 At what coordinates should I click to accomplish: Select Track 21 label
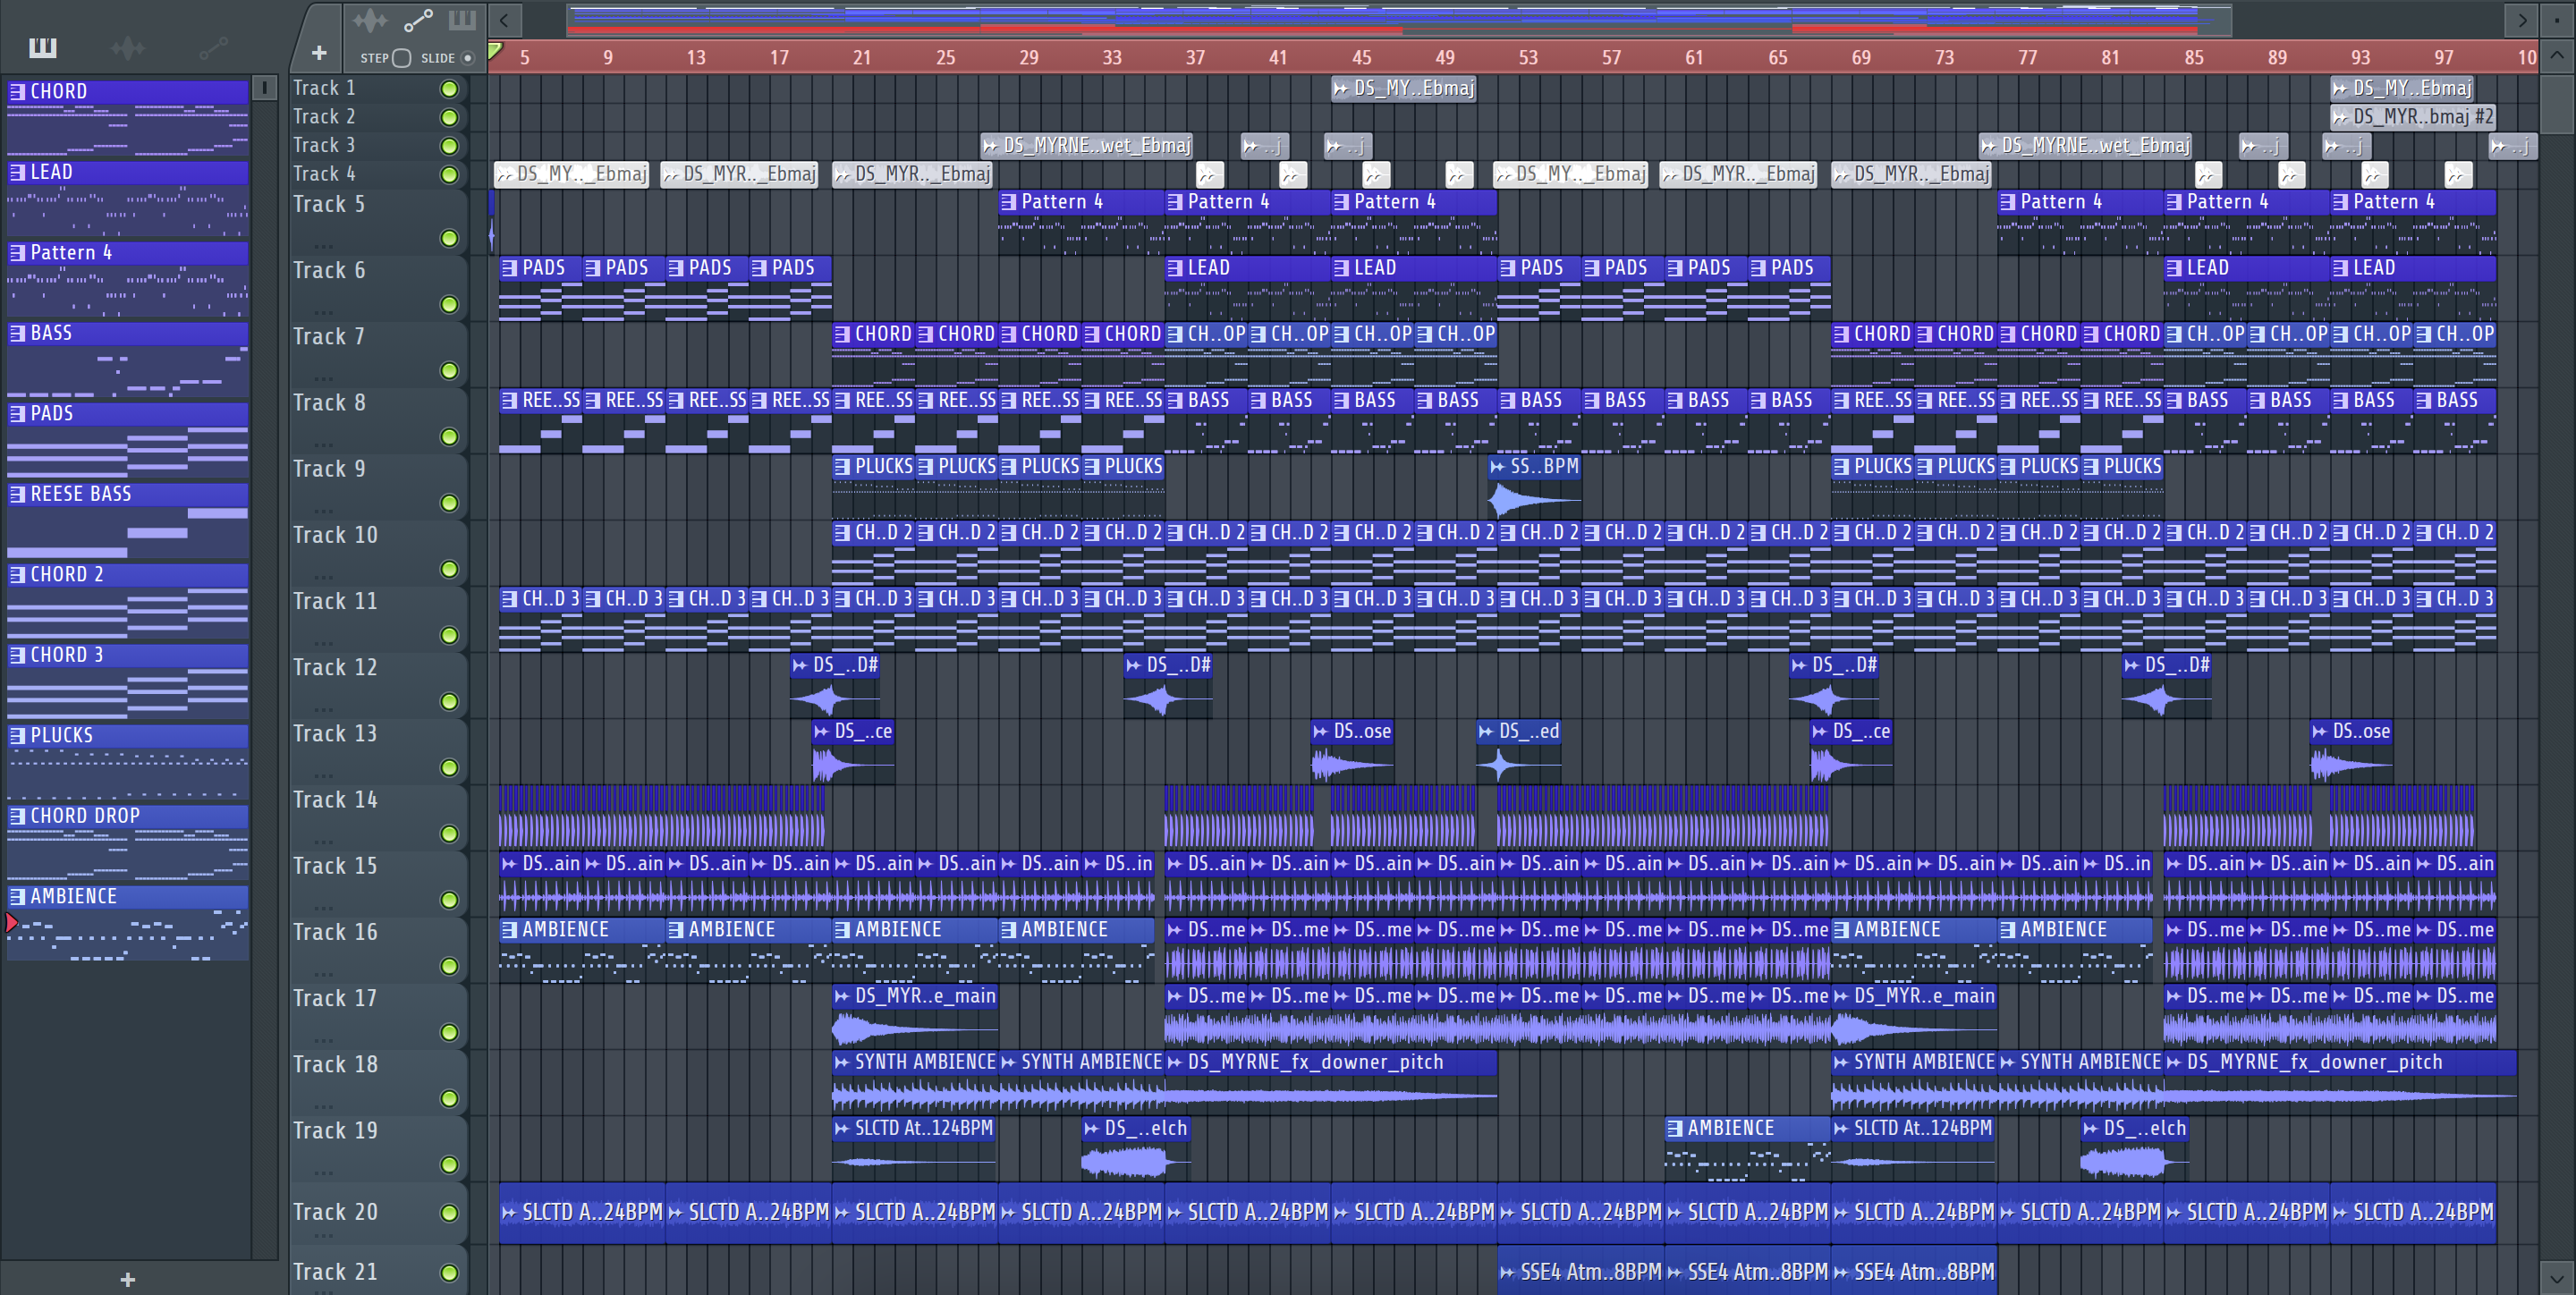tap(335, 1272)
